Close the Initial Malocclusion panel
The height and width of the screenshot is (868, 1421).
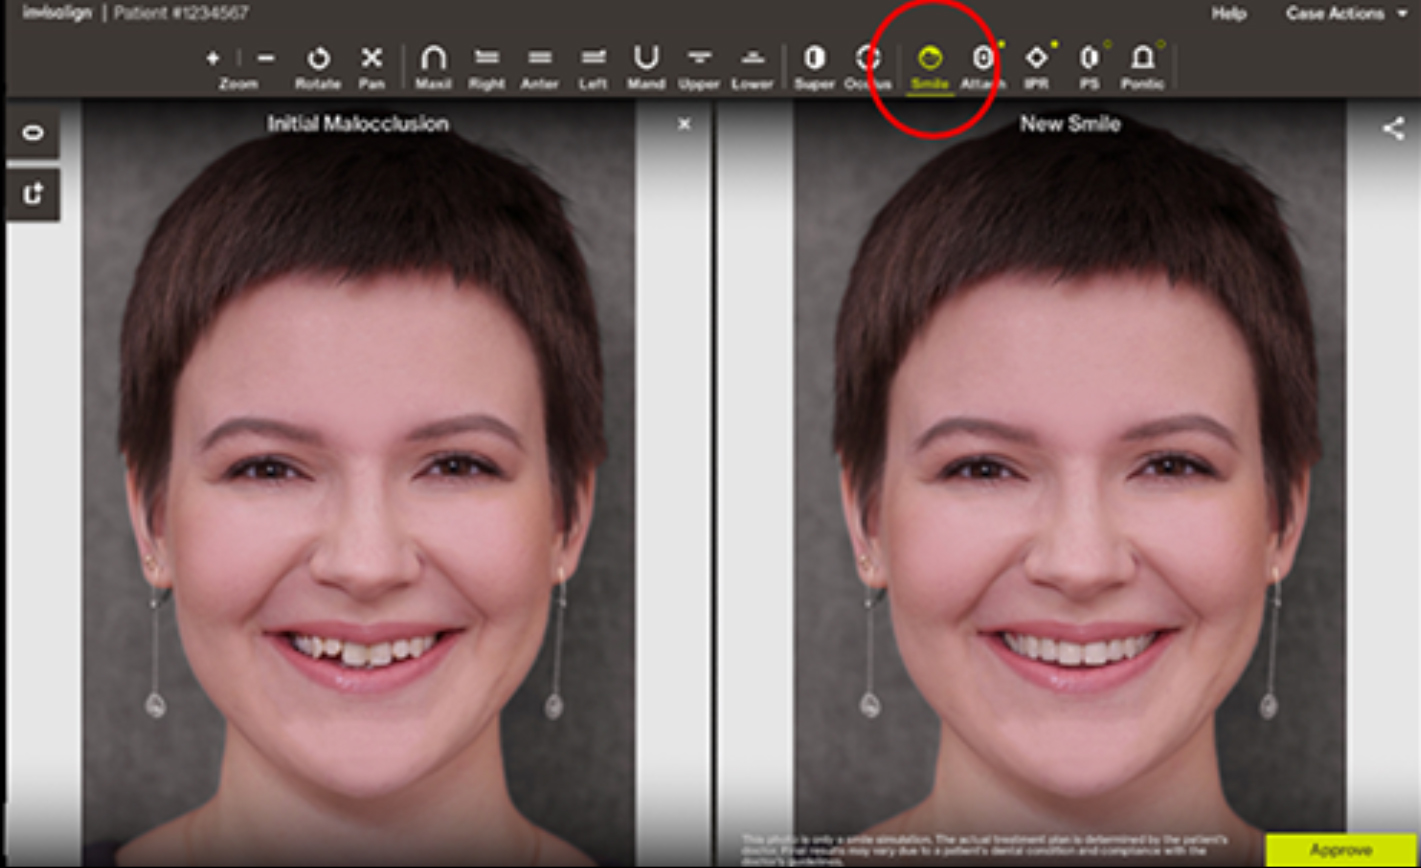coord(684,124)
